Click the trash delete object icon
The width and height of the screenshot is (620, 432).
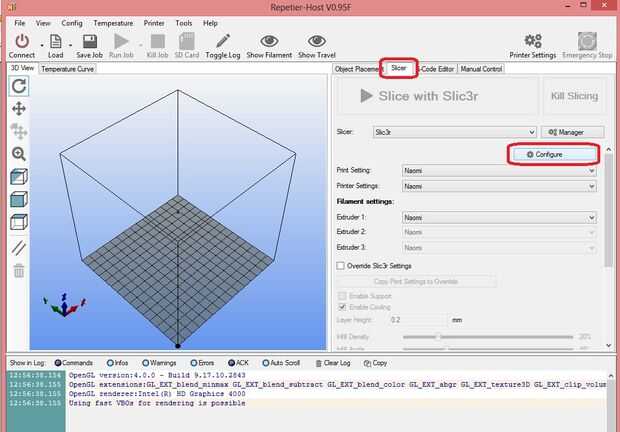[19, 271]
